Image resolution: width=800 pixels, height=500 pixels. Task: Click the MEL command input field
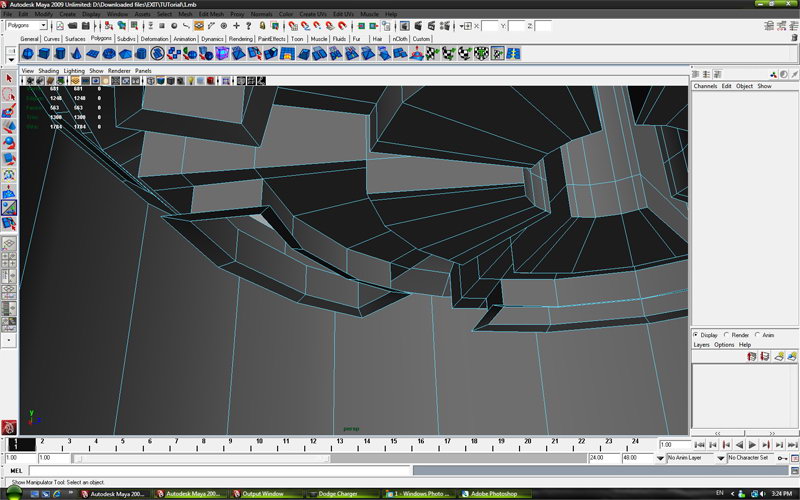pos(220,470)
